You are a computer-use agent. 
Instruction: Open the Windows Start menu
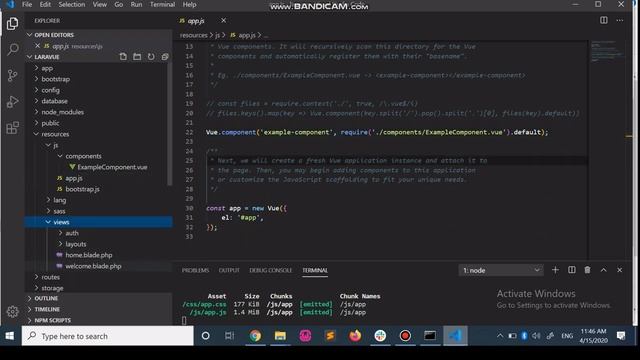(10, 336)
